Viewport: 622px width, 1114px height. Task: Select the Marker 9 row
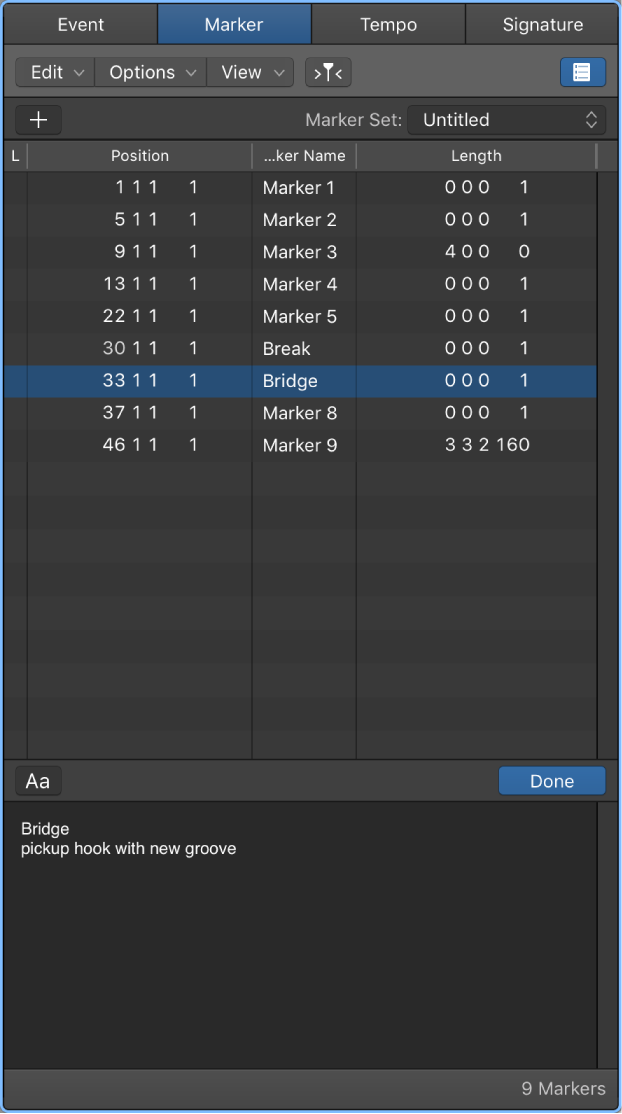[x=300, y=445]
